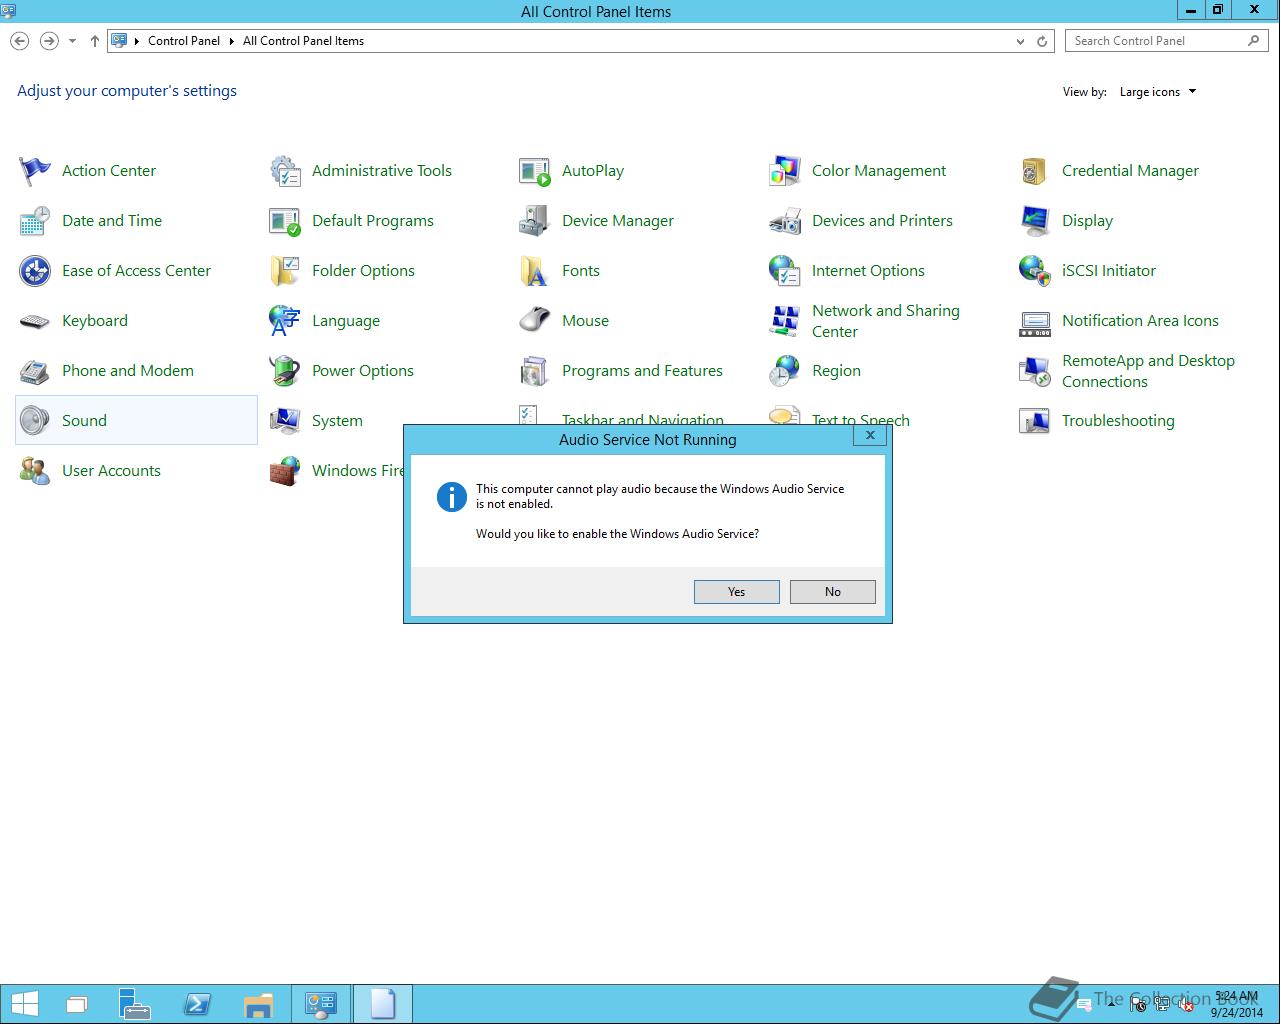The image size is (1280, 1024).
Task: Click No in the Audio Service dialog
Action: pos(833,592)
